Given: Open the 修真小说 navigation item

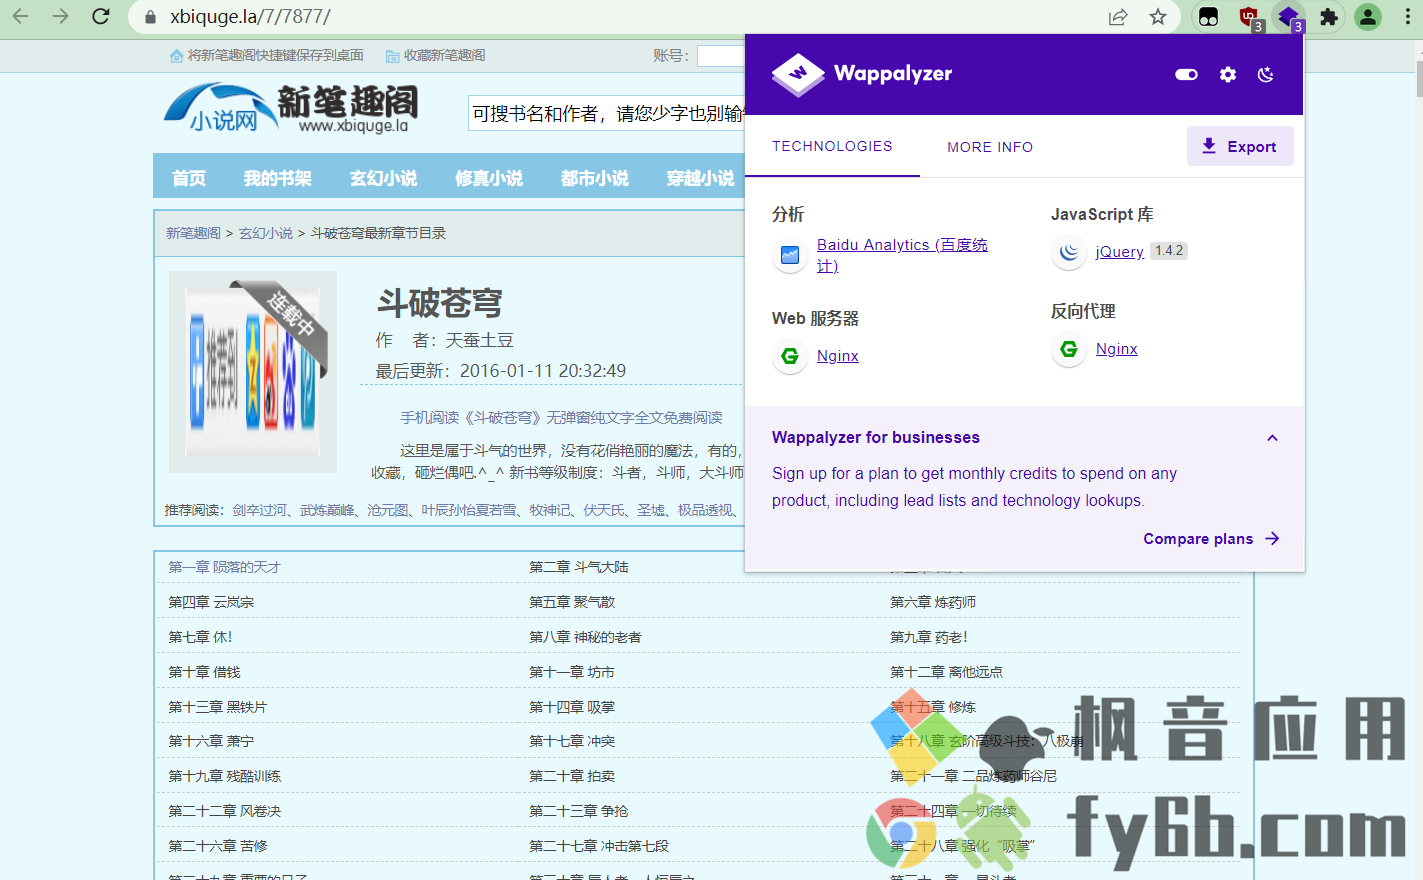Looking at the screenshot, I should pos(489,178).
